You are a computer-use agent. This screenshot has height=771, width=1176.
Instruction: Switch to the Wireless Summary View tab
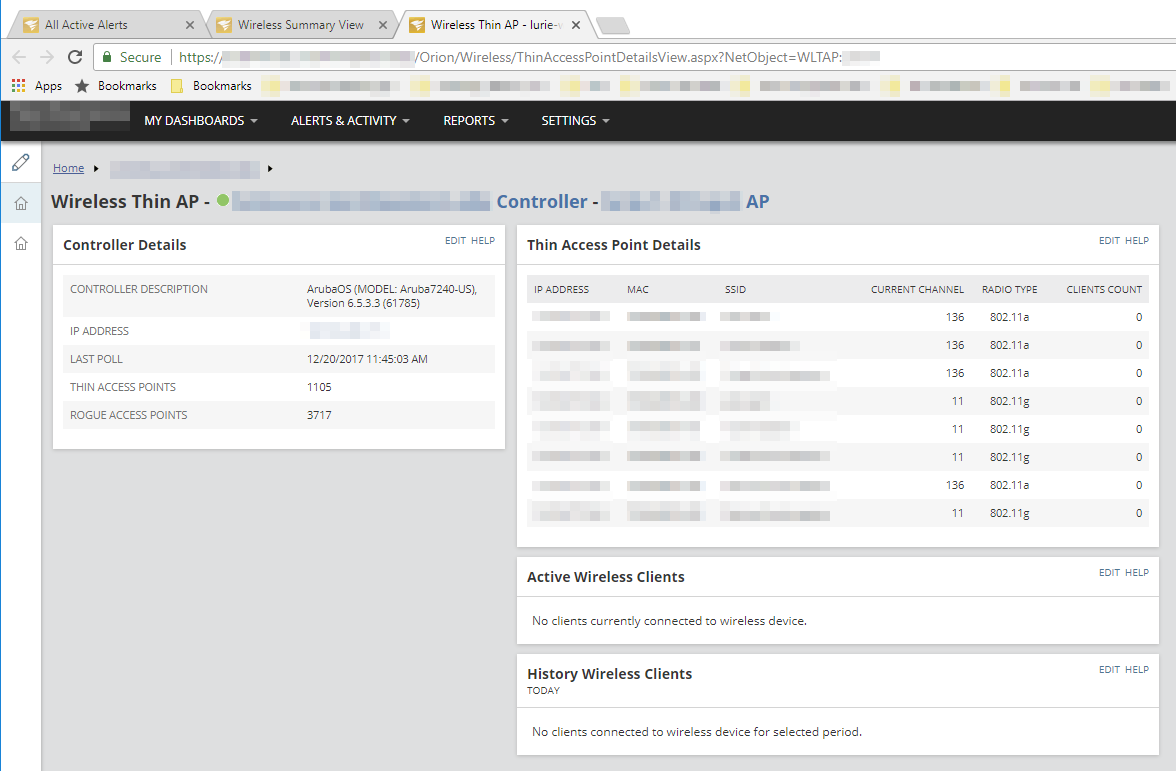(x=300, y=25)
